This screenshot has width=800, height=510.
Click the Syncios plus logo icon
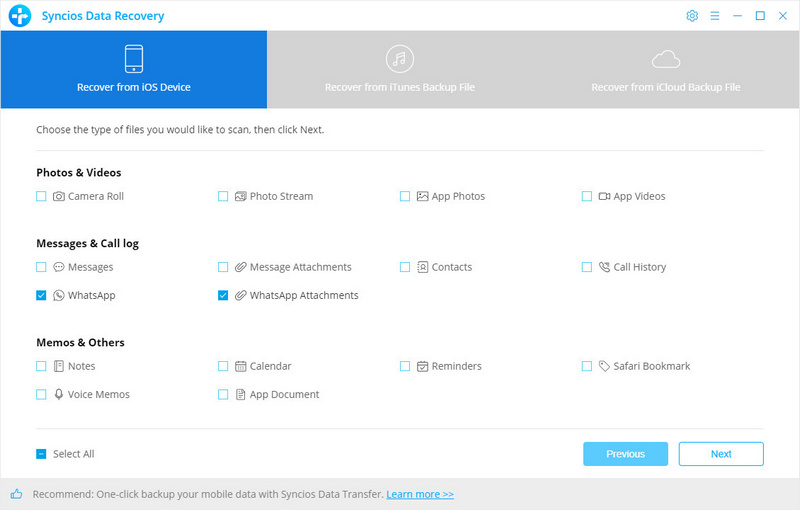(x=20, y=16)
